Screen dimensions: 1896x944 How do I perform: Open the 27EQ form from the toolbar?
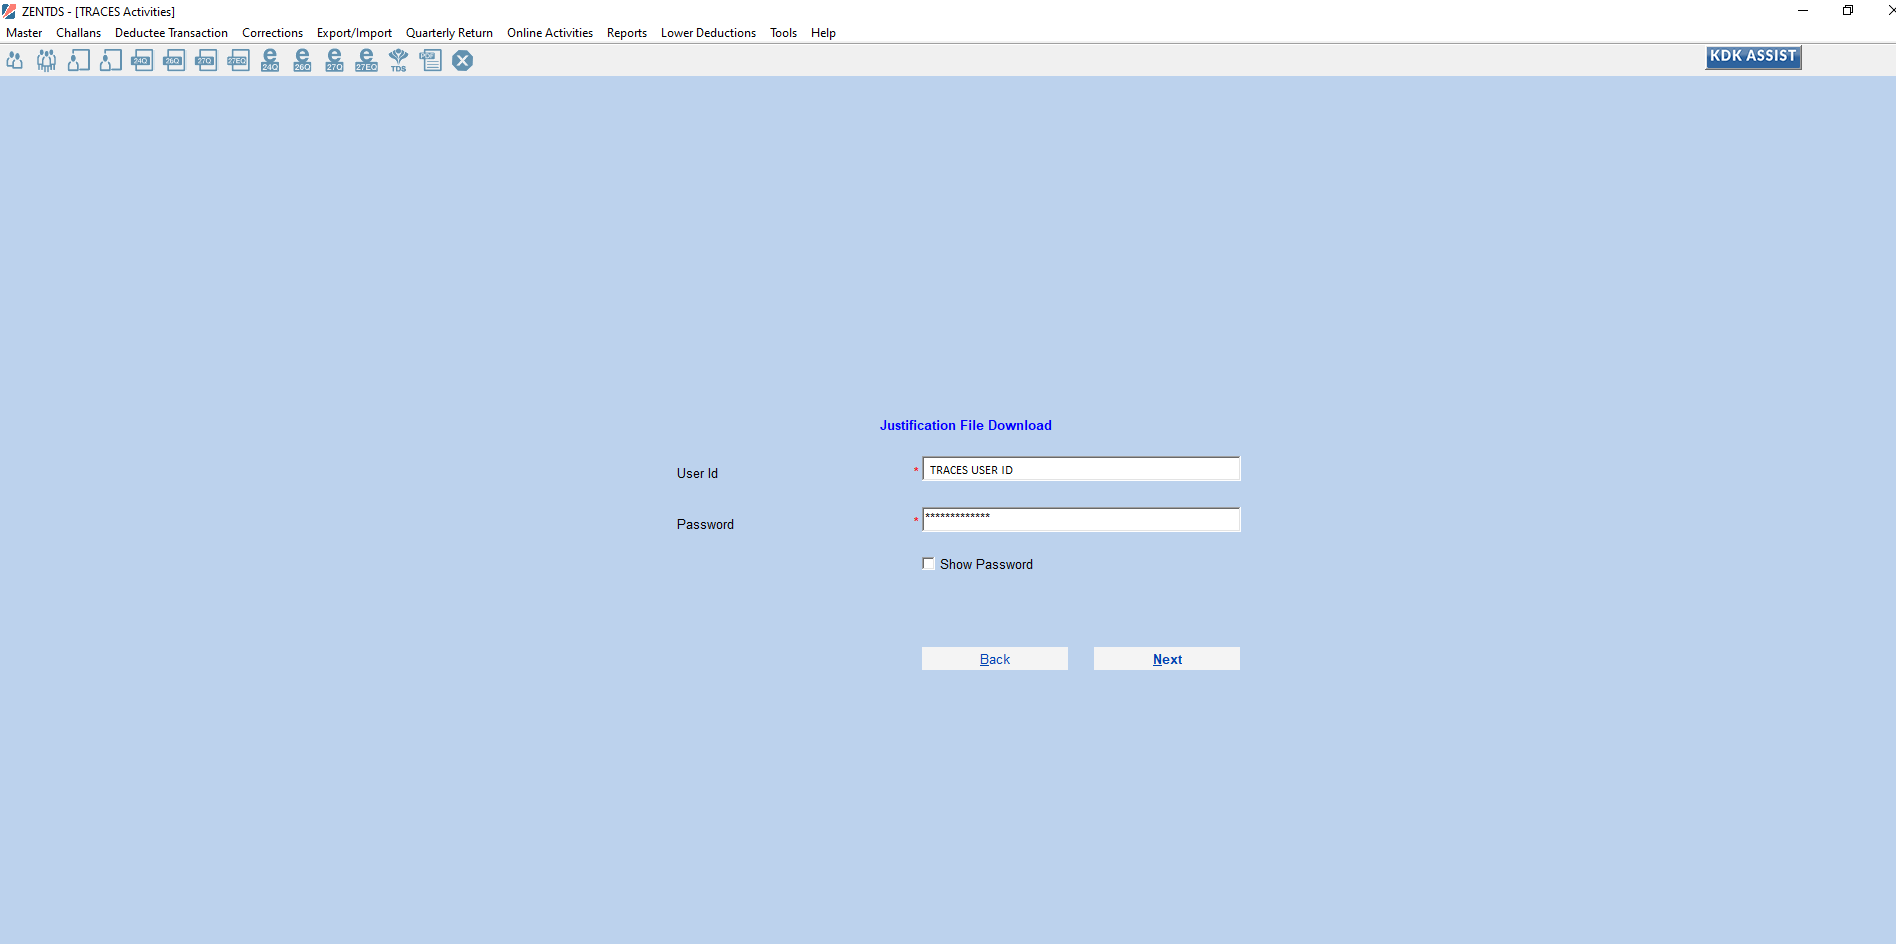(238, 60)
